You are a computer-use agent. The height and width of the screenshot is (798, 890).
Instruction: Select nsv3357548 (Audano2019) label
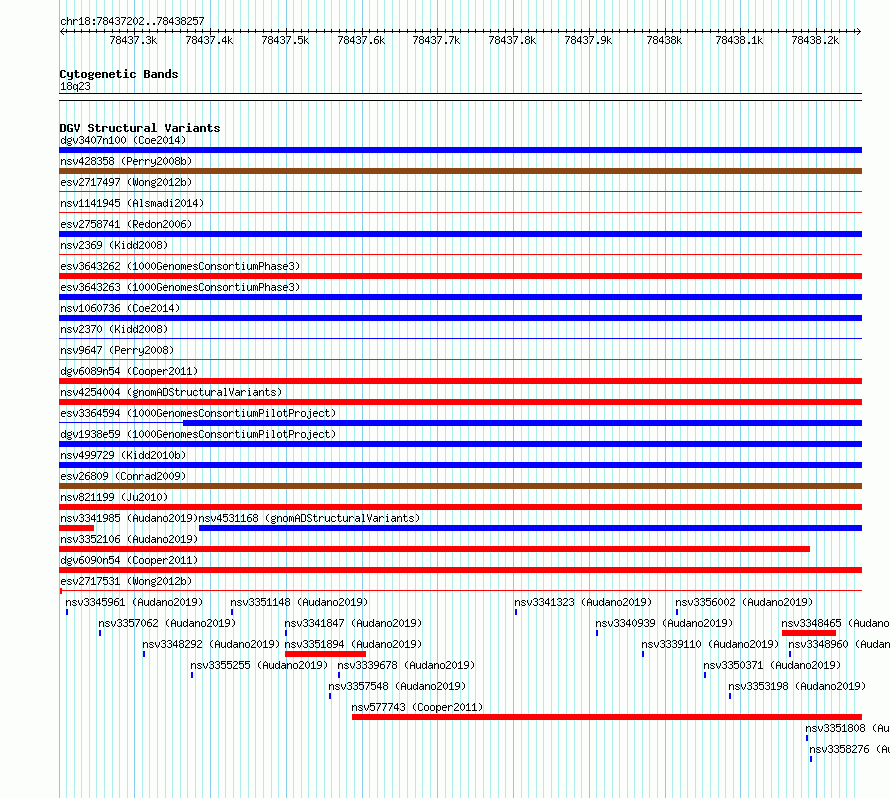pos(397,686)
